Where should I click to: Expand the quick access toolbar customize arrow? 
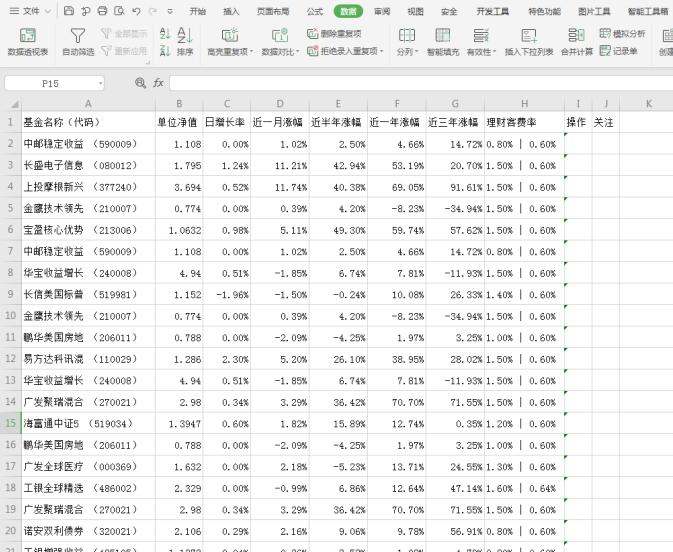(x=170, y=12)
